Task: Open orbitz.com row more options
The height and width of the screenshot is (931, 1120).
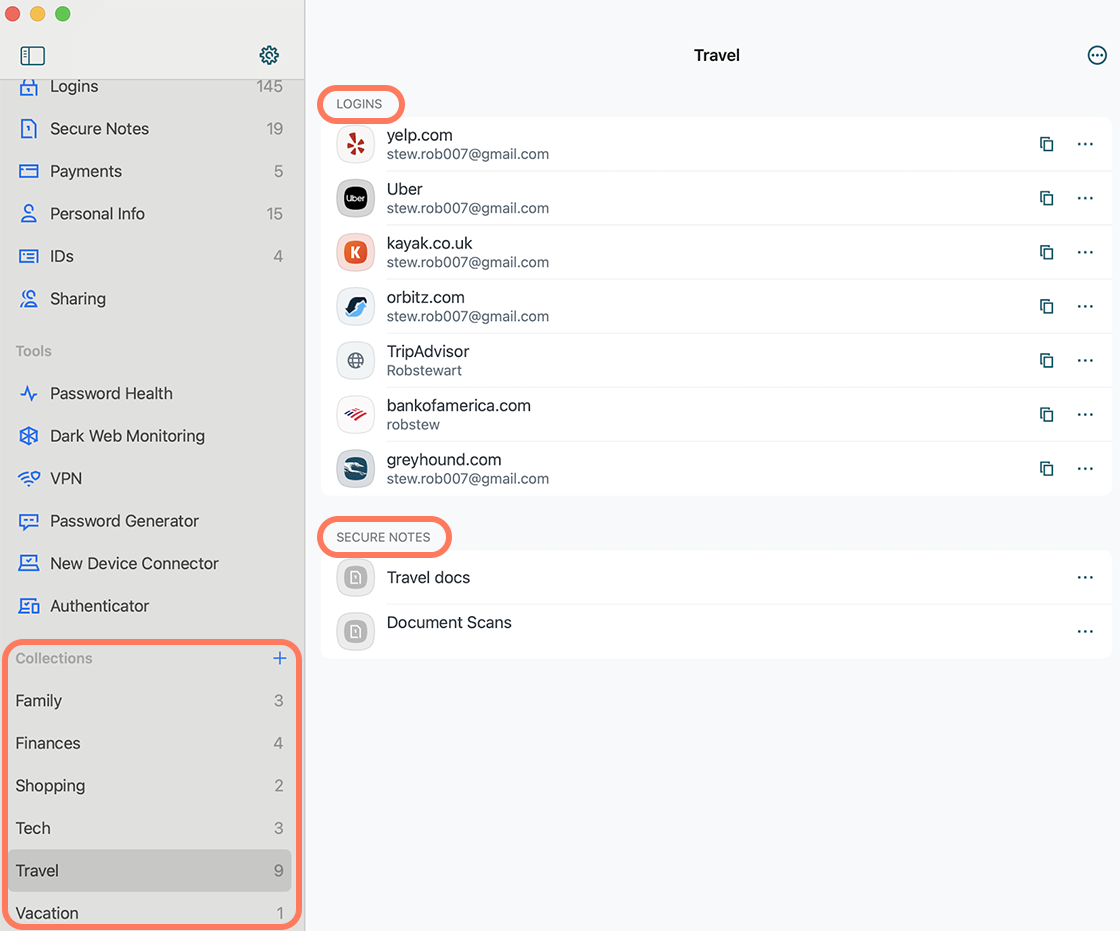Action: (1084, 307)
